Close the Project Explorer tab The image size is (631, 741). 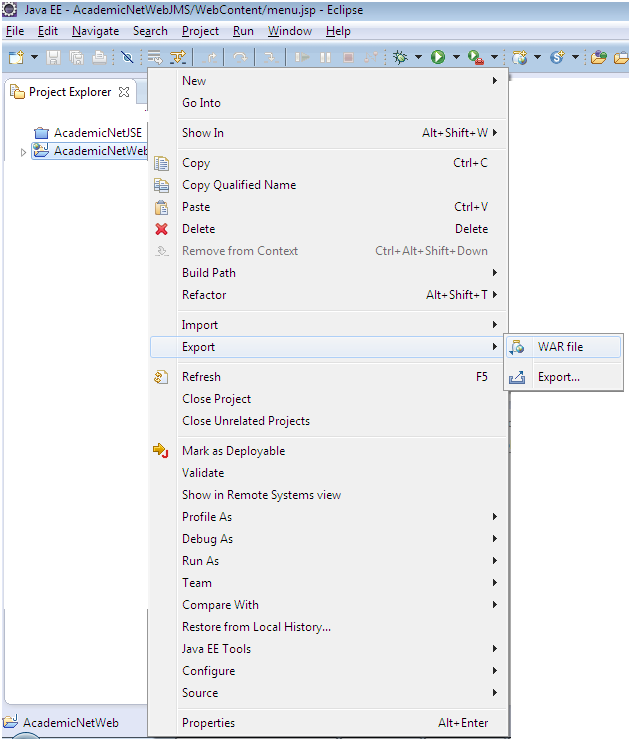click(125, 92)
